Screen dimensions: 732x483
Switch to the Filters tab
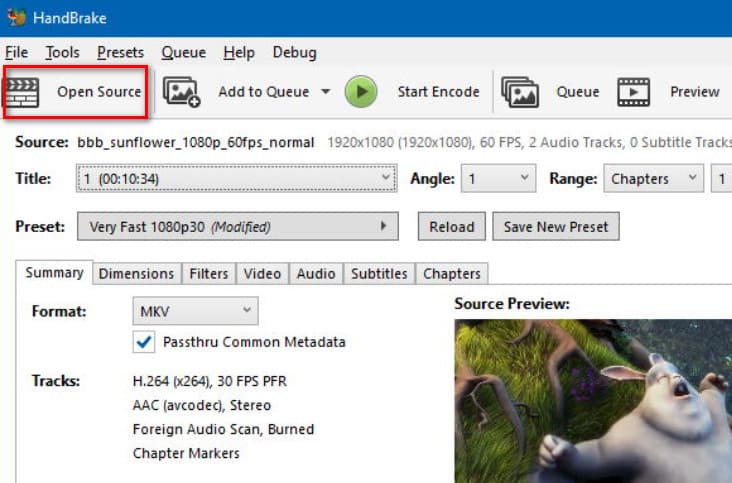209,273
